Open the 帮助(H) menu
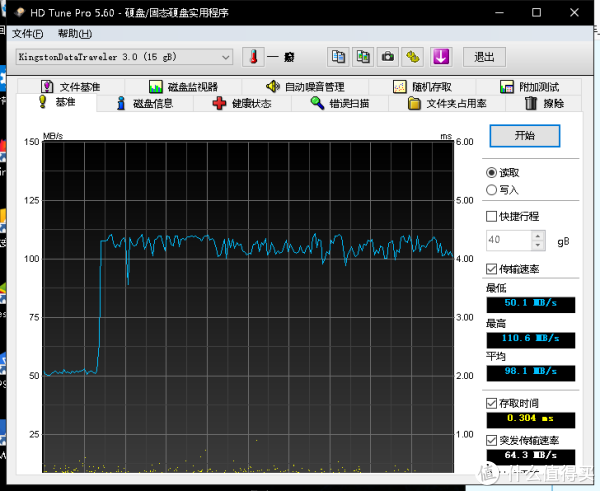 point(75,34)
